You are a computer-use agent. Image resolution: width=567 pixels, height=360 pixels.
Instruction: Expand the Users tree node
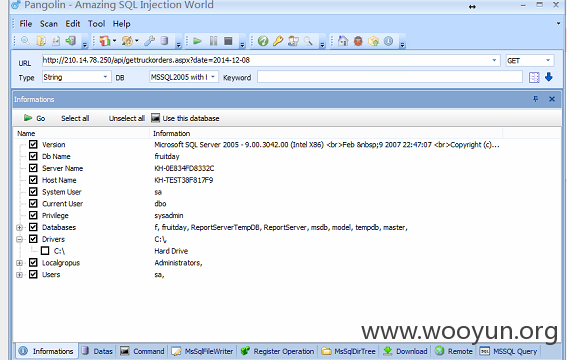coord(20,275)
